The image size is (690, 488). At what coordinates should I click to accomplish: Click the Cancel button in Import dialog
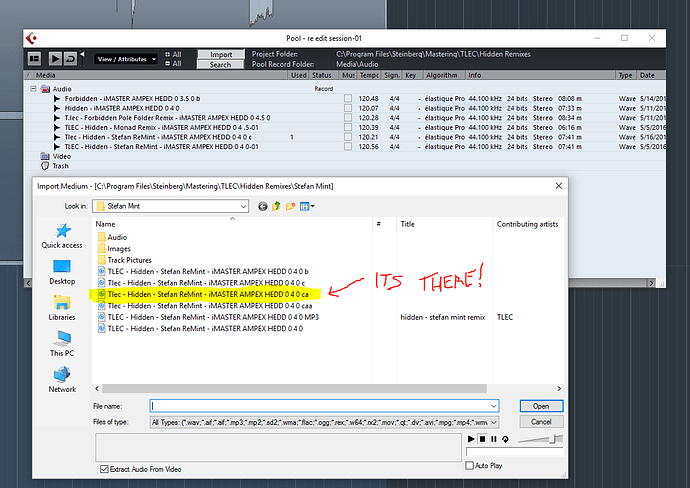coord(541,422)
